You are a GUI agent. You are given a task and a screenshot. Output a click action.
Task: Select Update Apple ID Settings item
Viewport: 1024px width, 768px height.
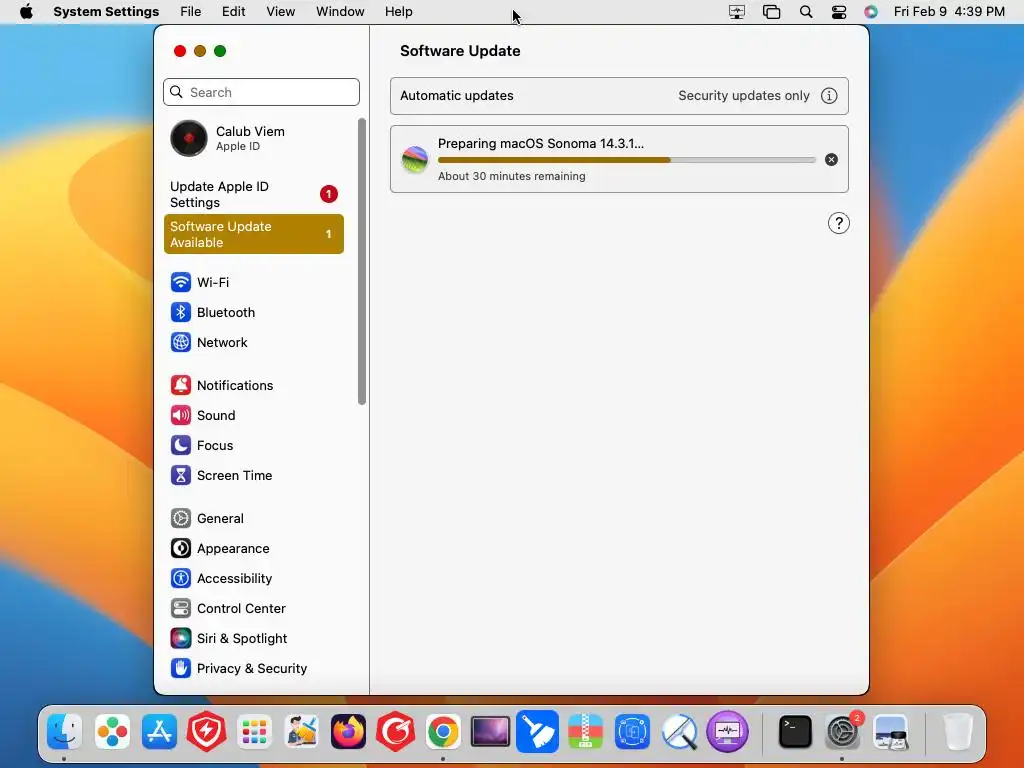254,195
